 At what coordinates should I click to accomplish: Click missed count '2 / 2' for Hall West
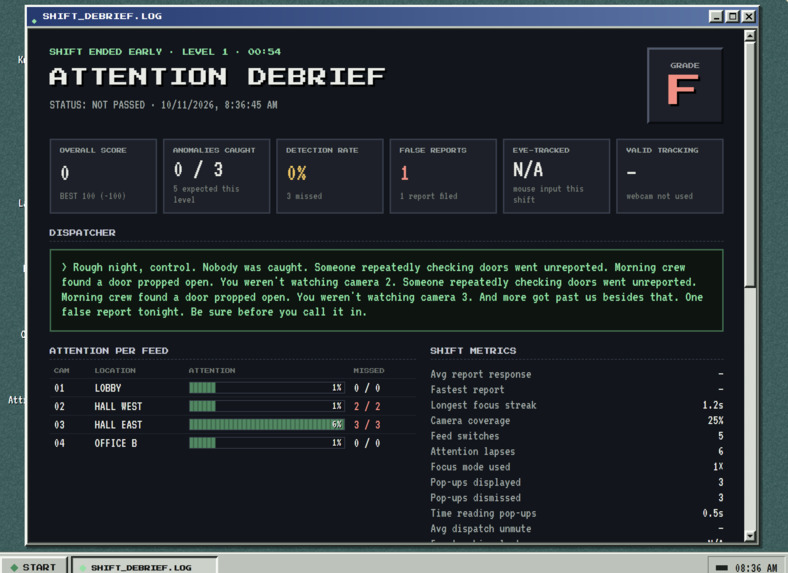(x=367, y=406)
